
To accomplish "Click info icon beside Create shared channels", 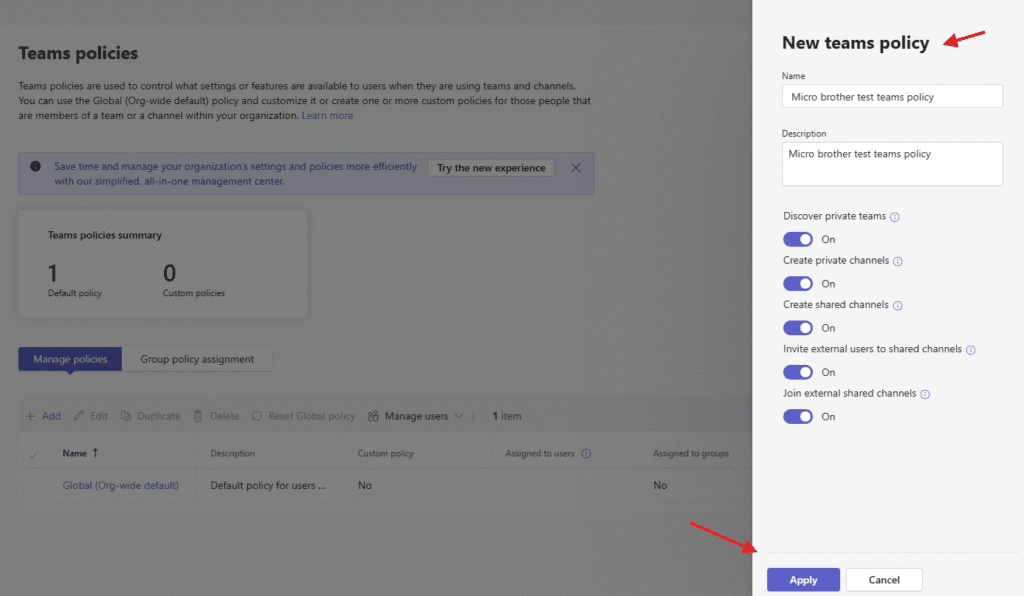I will [897, 305].
